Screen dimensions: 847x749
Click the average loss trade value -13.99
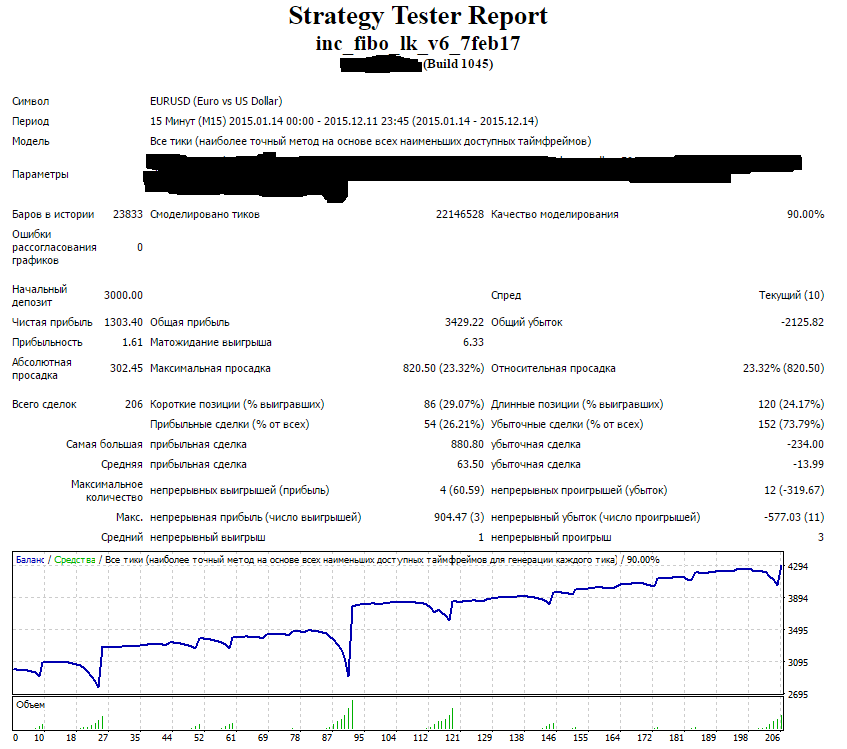pyautogui.click(x=808, y=464)
